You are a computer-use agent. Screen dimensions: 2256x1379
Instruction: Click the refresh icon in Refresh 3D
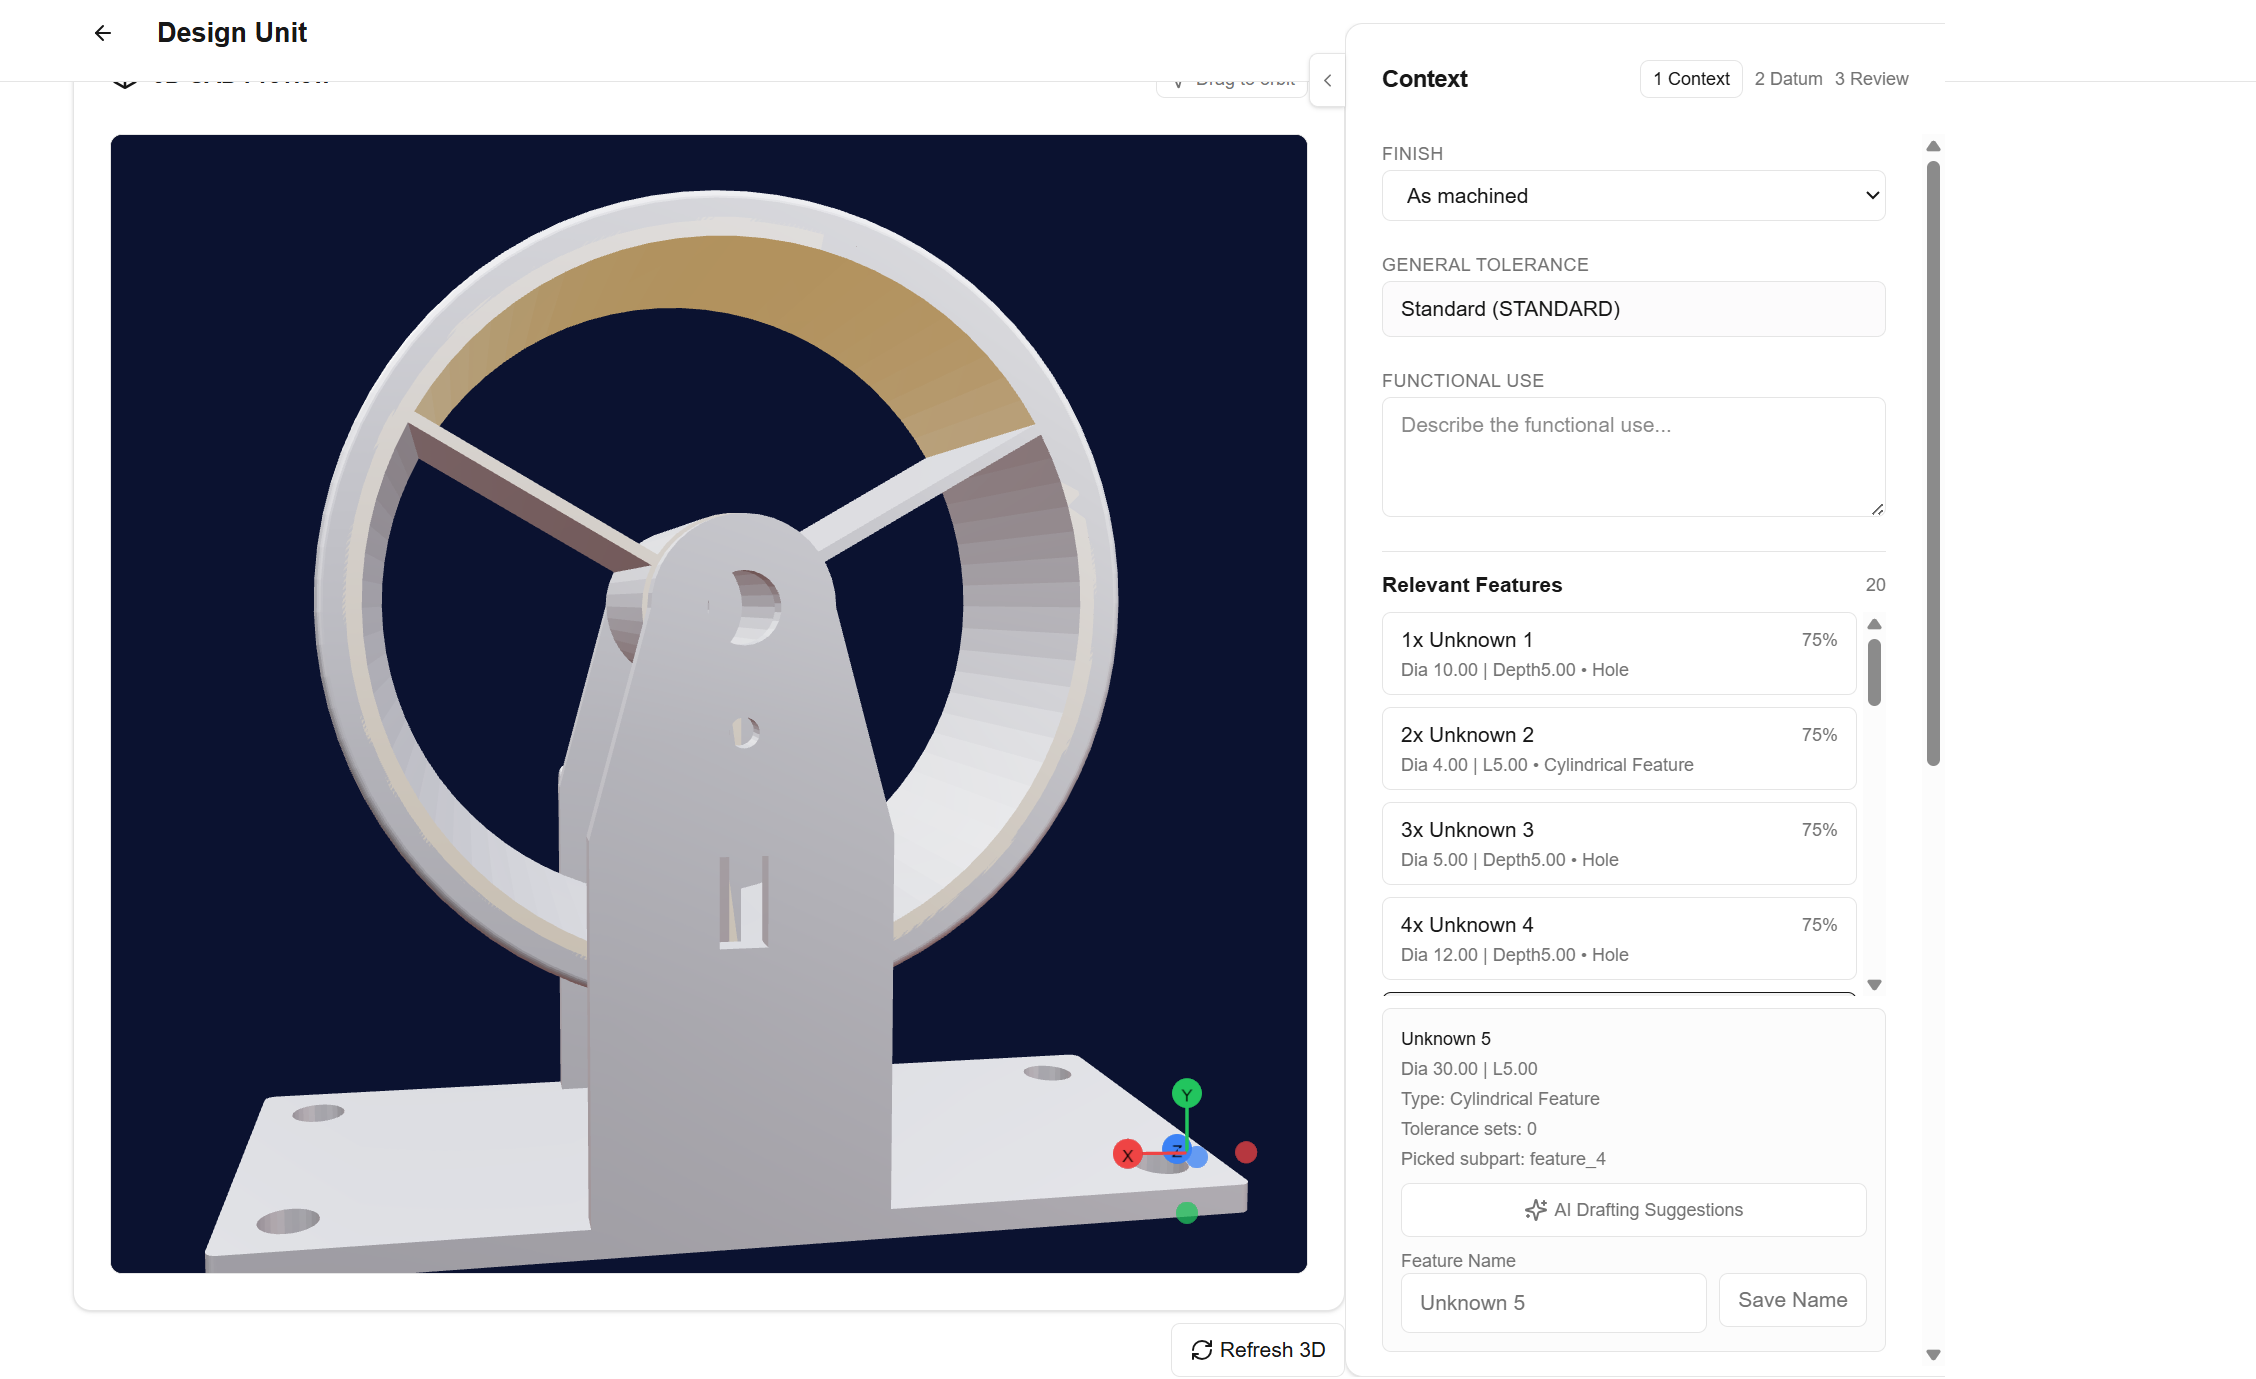pyautogui.click(x=1202, y=1350)
